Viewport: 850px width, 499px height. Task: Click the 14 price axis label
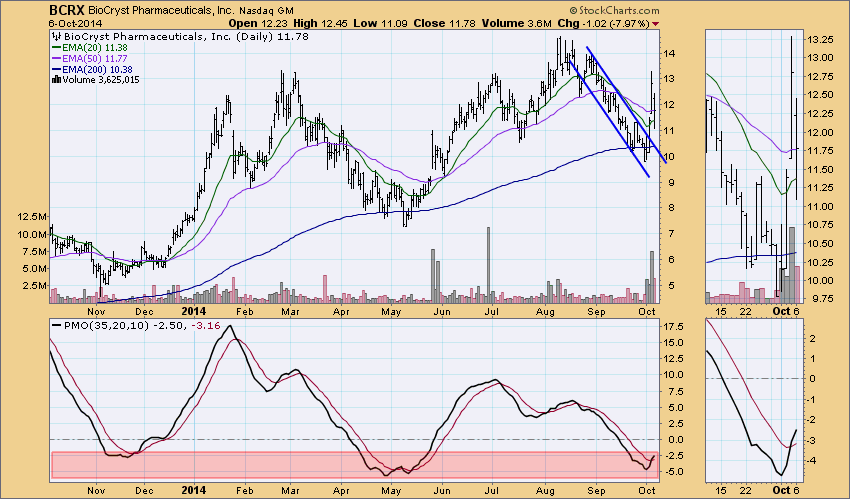click(669, 53)
